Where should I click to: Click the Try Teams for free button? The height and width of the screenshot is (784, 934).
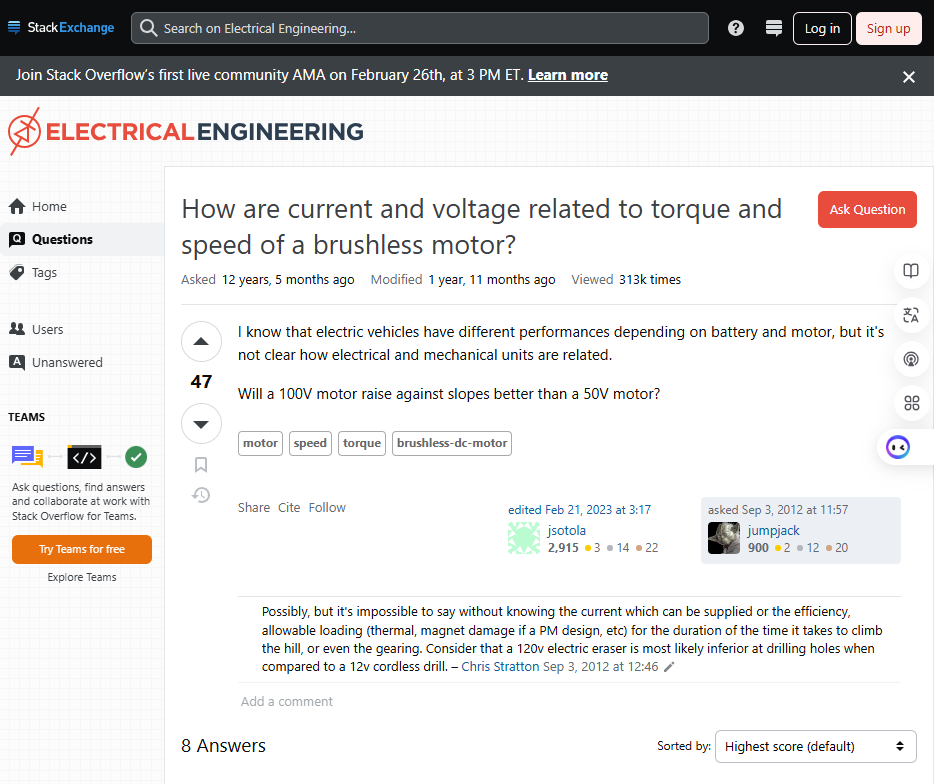click(82, 549)
